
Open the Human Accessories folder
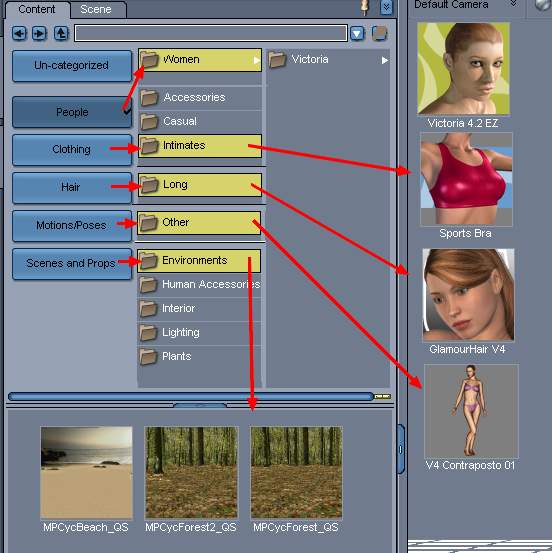click(x=199, y=285)
